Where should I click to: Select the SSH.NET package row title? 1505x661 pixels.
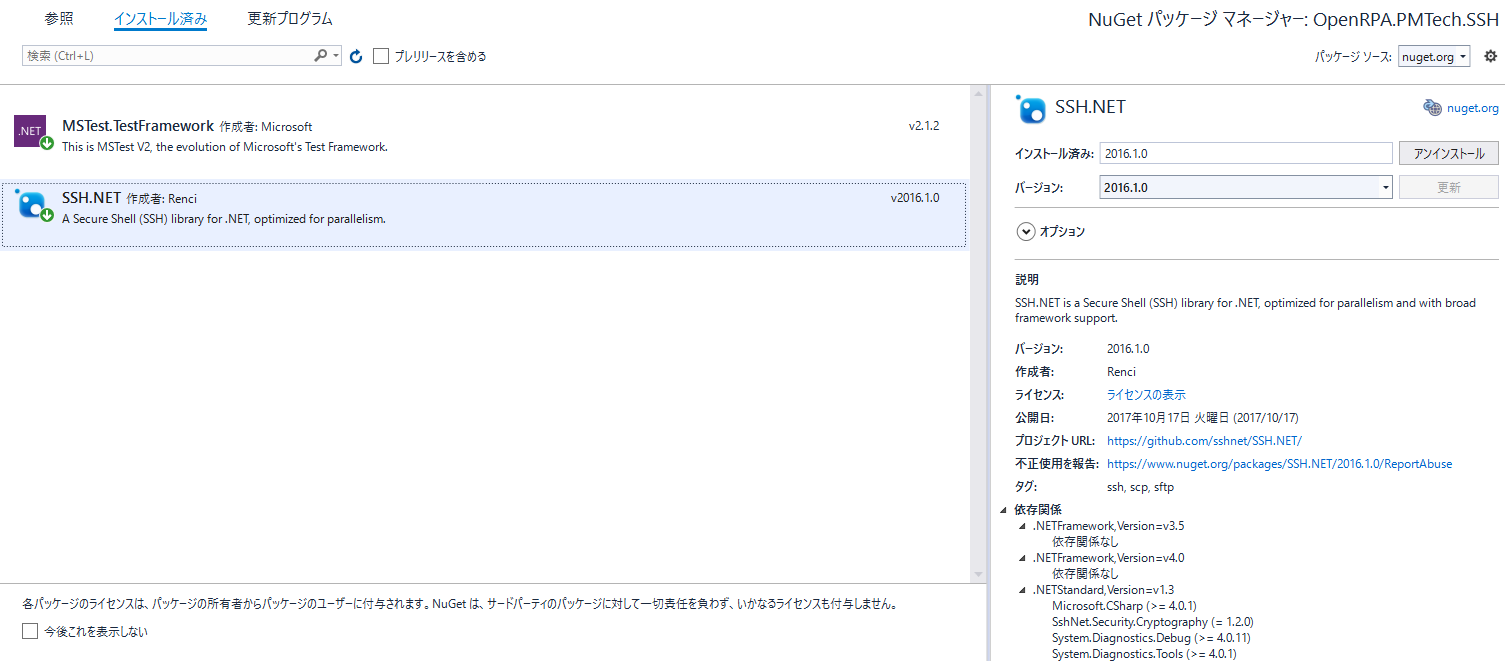point(92,198)
